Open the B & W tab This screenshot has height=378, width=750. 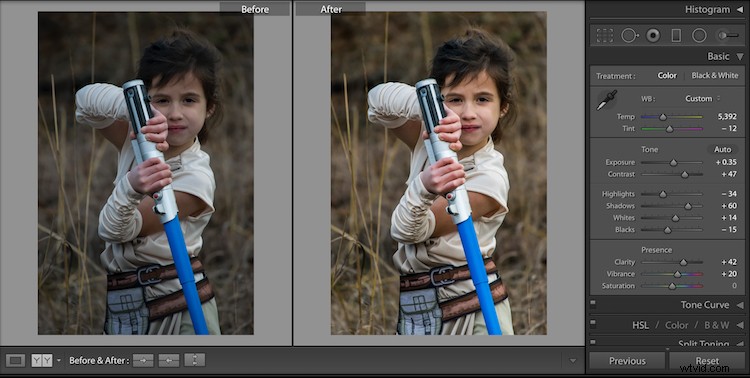pos(717,325)
